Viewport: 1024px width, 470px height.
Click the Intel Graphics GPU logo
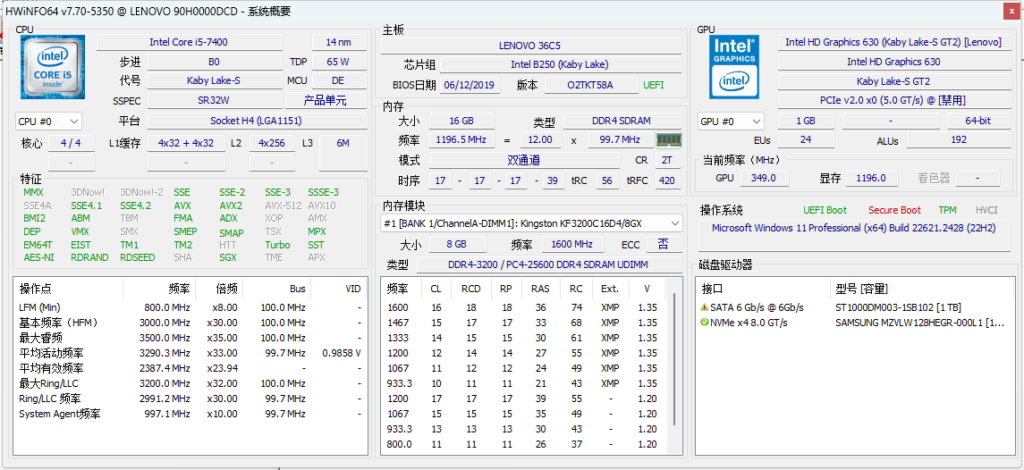[x=734, y=67]
